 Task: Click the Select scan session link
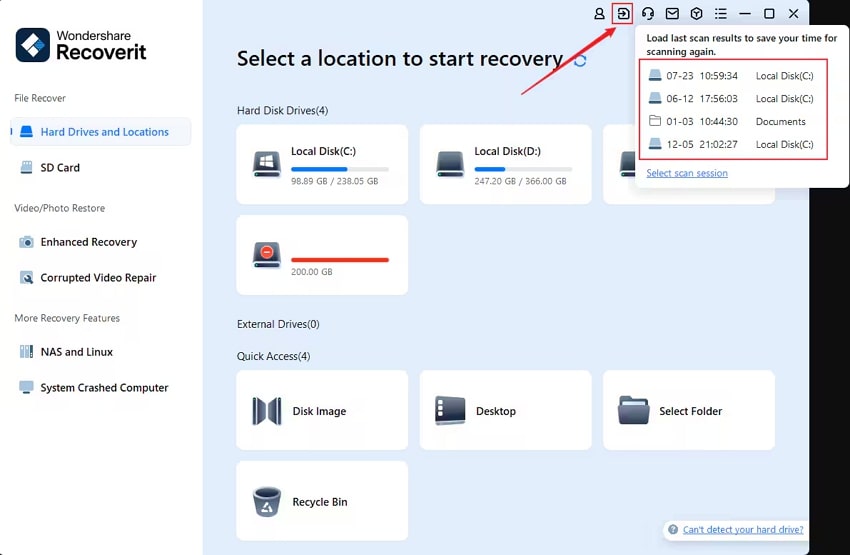[x=687, y=173]
